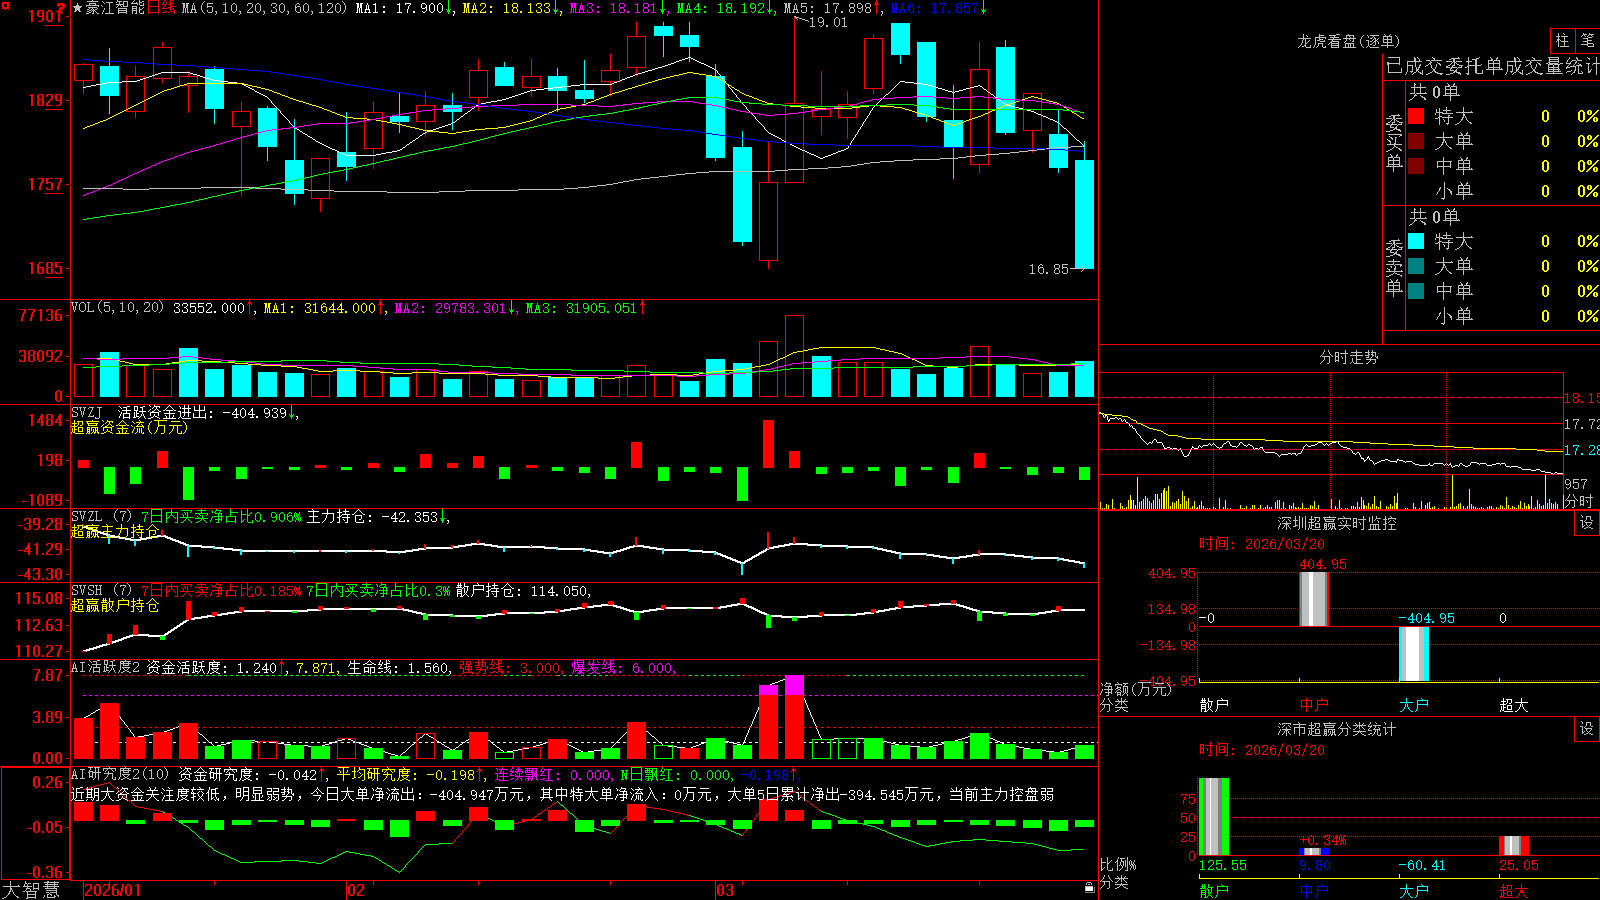Click the 19.01 high price annotation
1600x900 pixels.
827,22
